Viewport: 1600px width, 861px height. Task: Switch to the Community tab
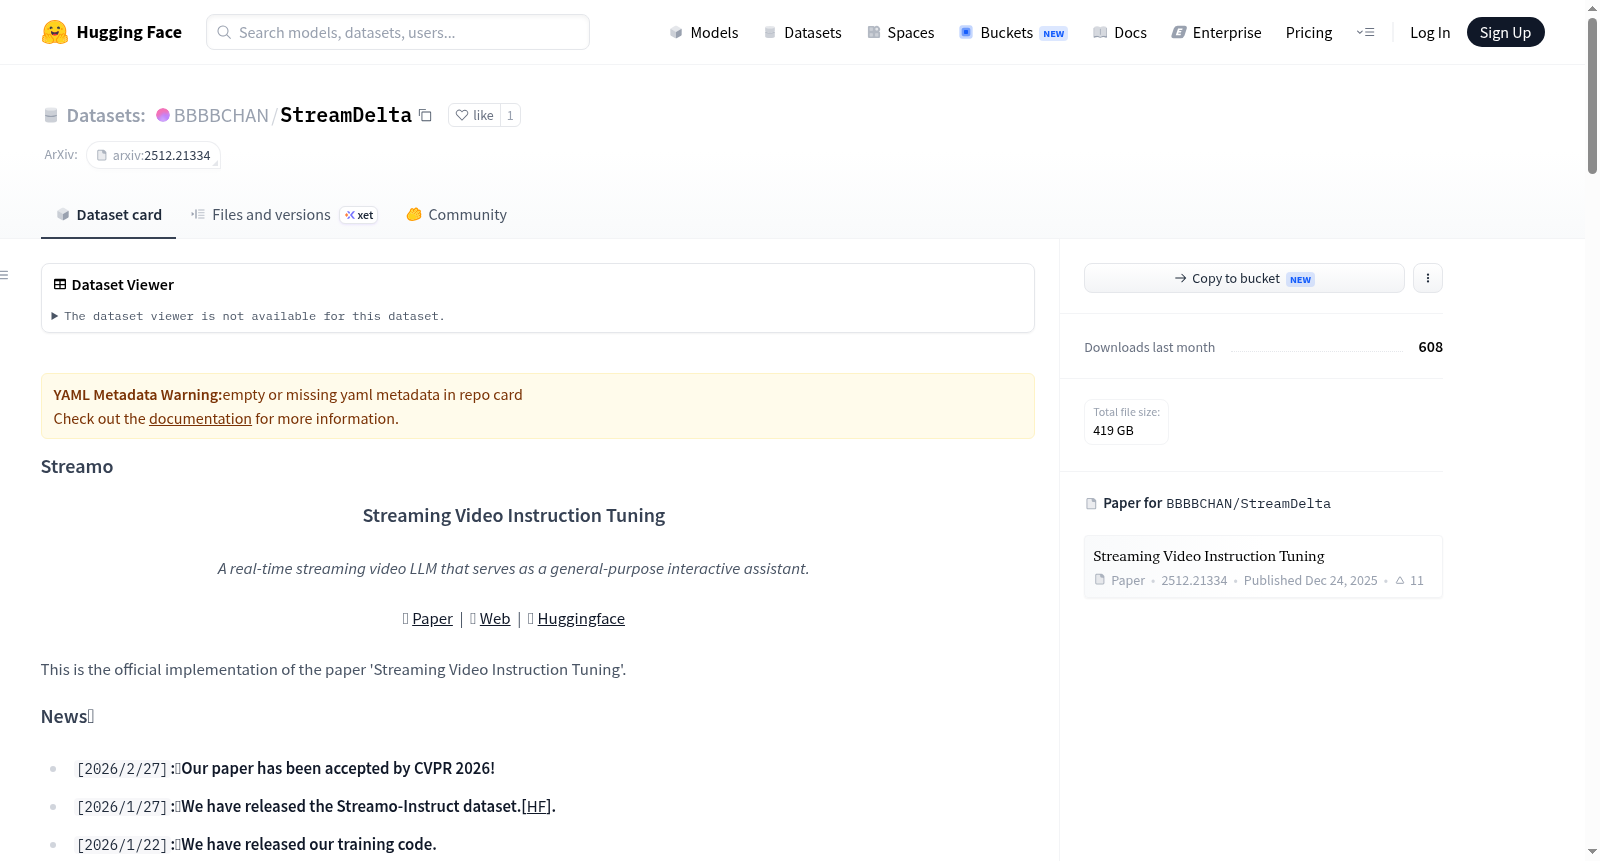click(456, 214)
